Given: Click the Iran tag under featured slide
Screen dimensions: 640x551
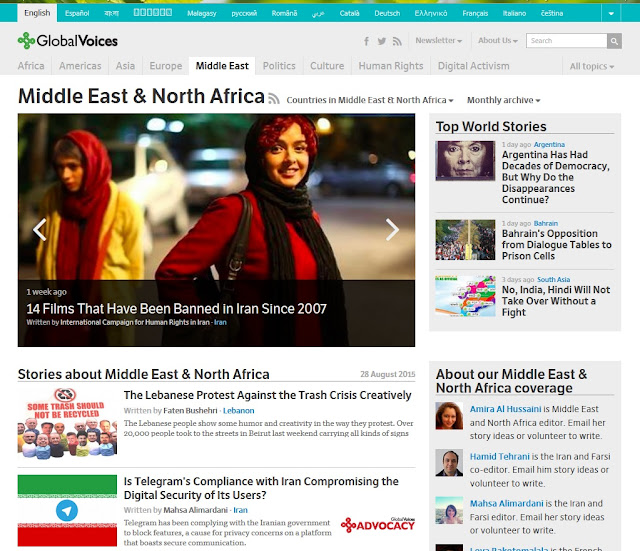Looking at the screenshot, I should click(220, 322).
